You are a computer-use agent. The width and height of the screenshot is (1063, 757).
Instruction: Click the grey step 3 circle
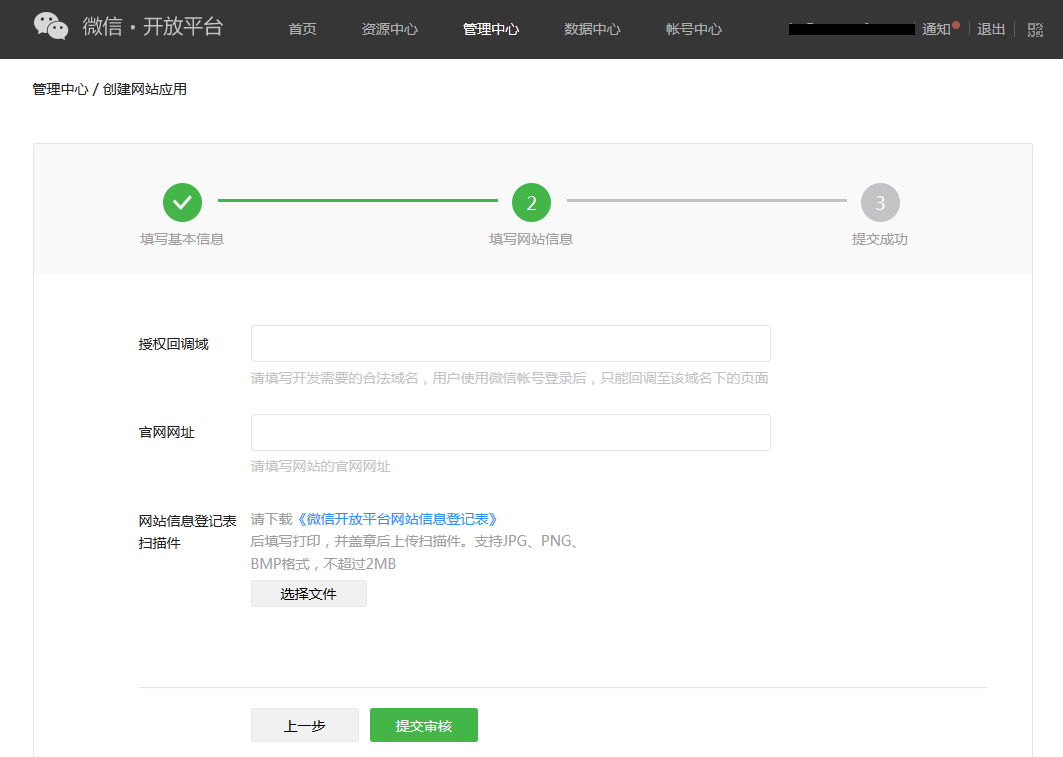(880, 202)
